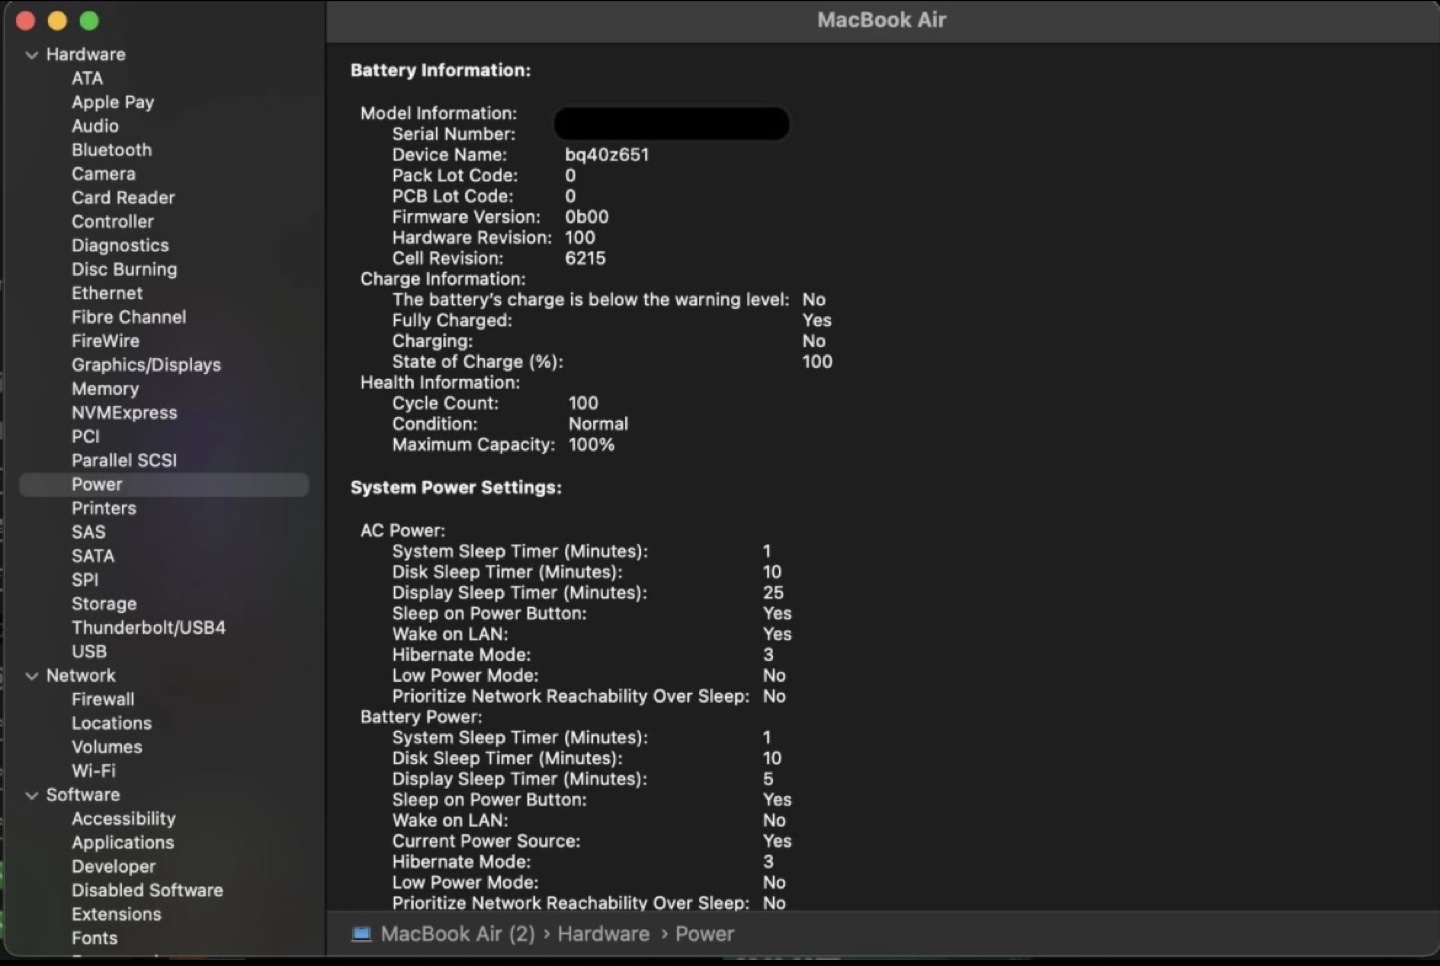
Task: Click the Battery Information heading
Action: (440, 71)
